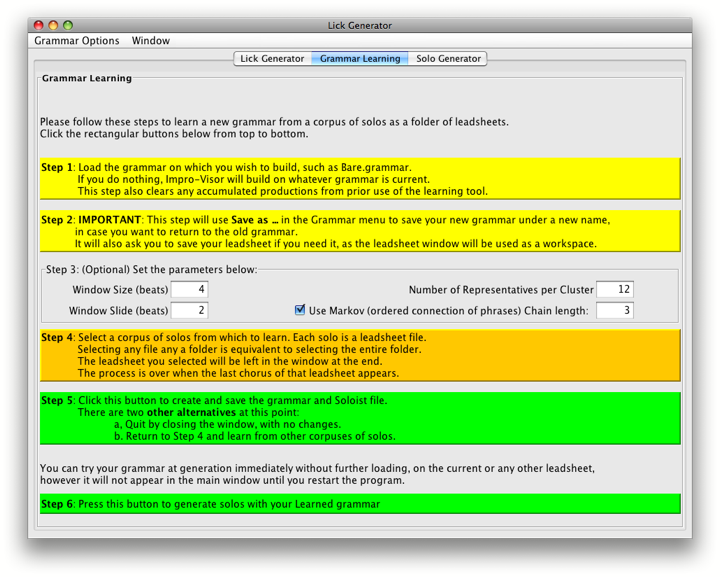
Task: Open the Window menu
Action: point(151,41)
